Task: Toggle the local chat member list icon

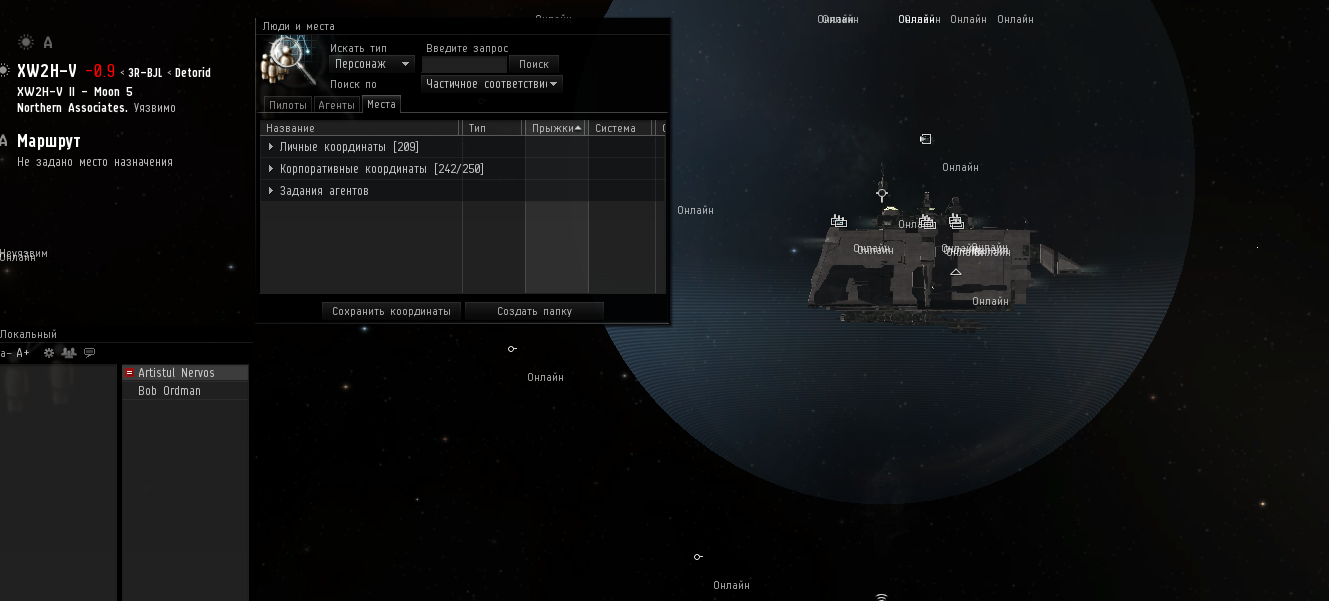Action: 69,353
